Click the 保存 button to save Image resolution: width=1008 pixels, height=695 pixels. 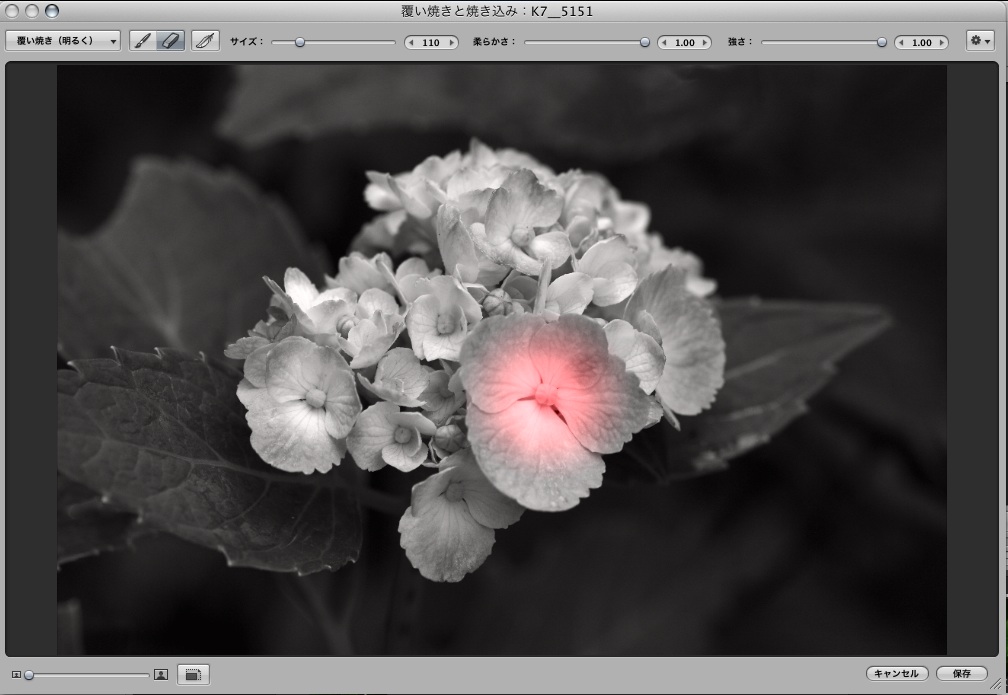[961, 674]
